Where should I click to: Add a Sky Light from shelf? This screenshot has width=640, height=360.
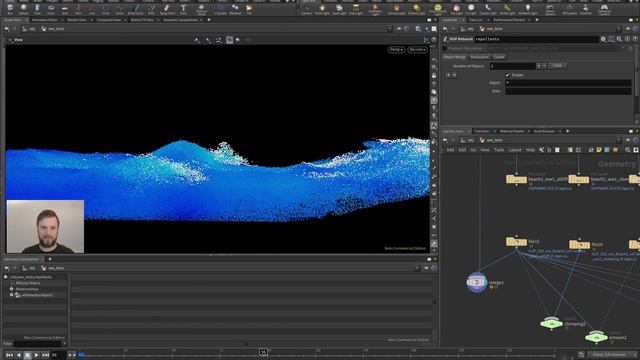456,9
